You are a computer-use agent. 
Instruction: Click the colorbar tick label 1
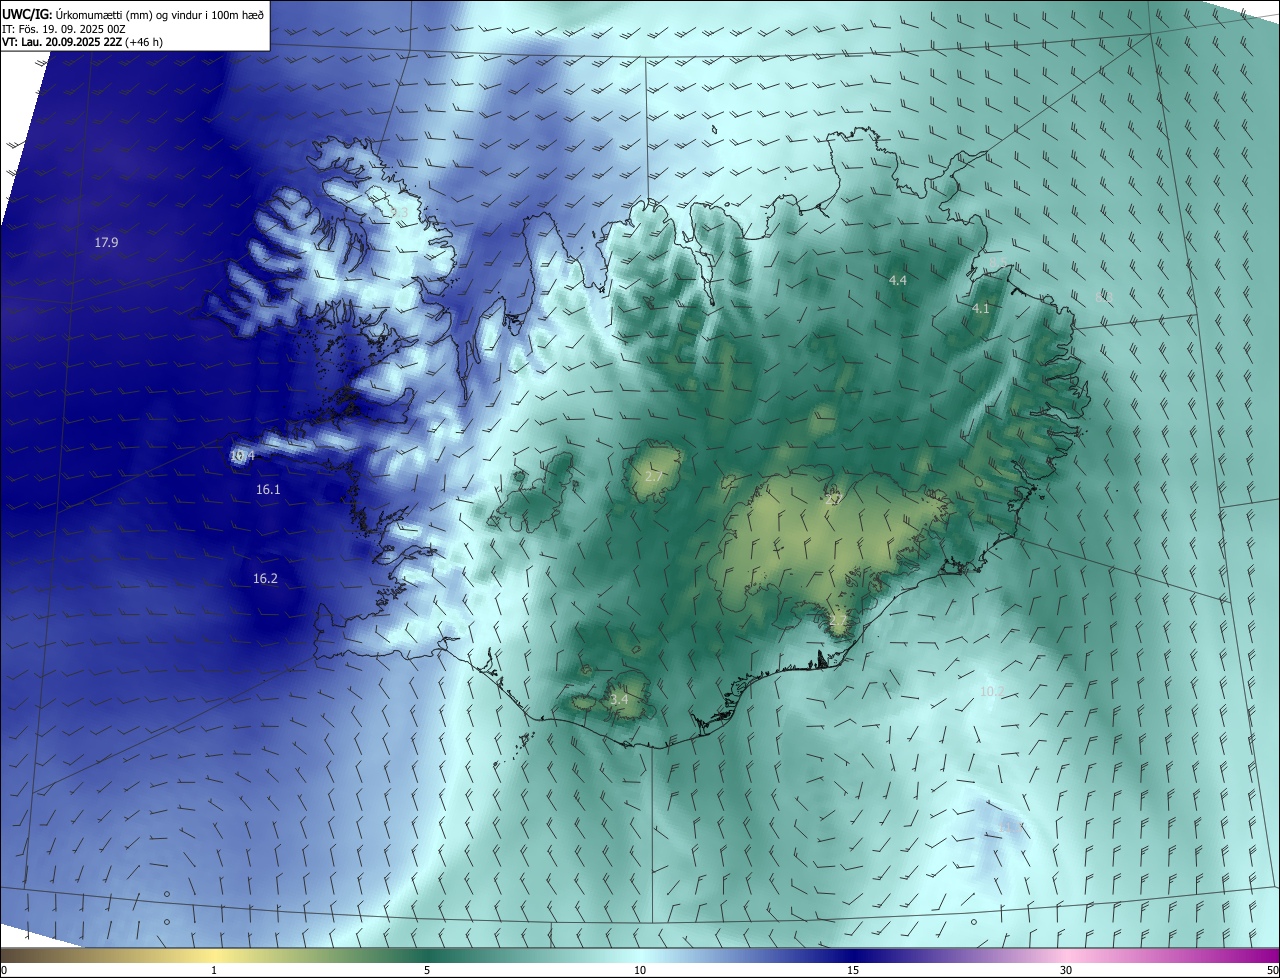[214, 970]
